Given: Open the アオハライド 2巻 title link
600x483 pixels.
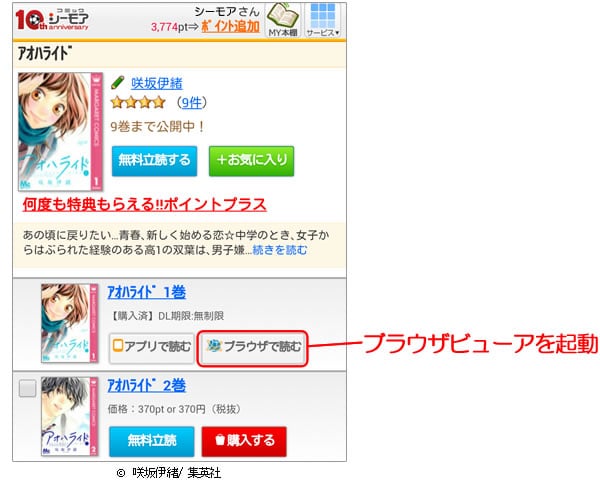Looking at the screenshot, I should 147,385.
